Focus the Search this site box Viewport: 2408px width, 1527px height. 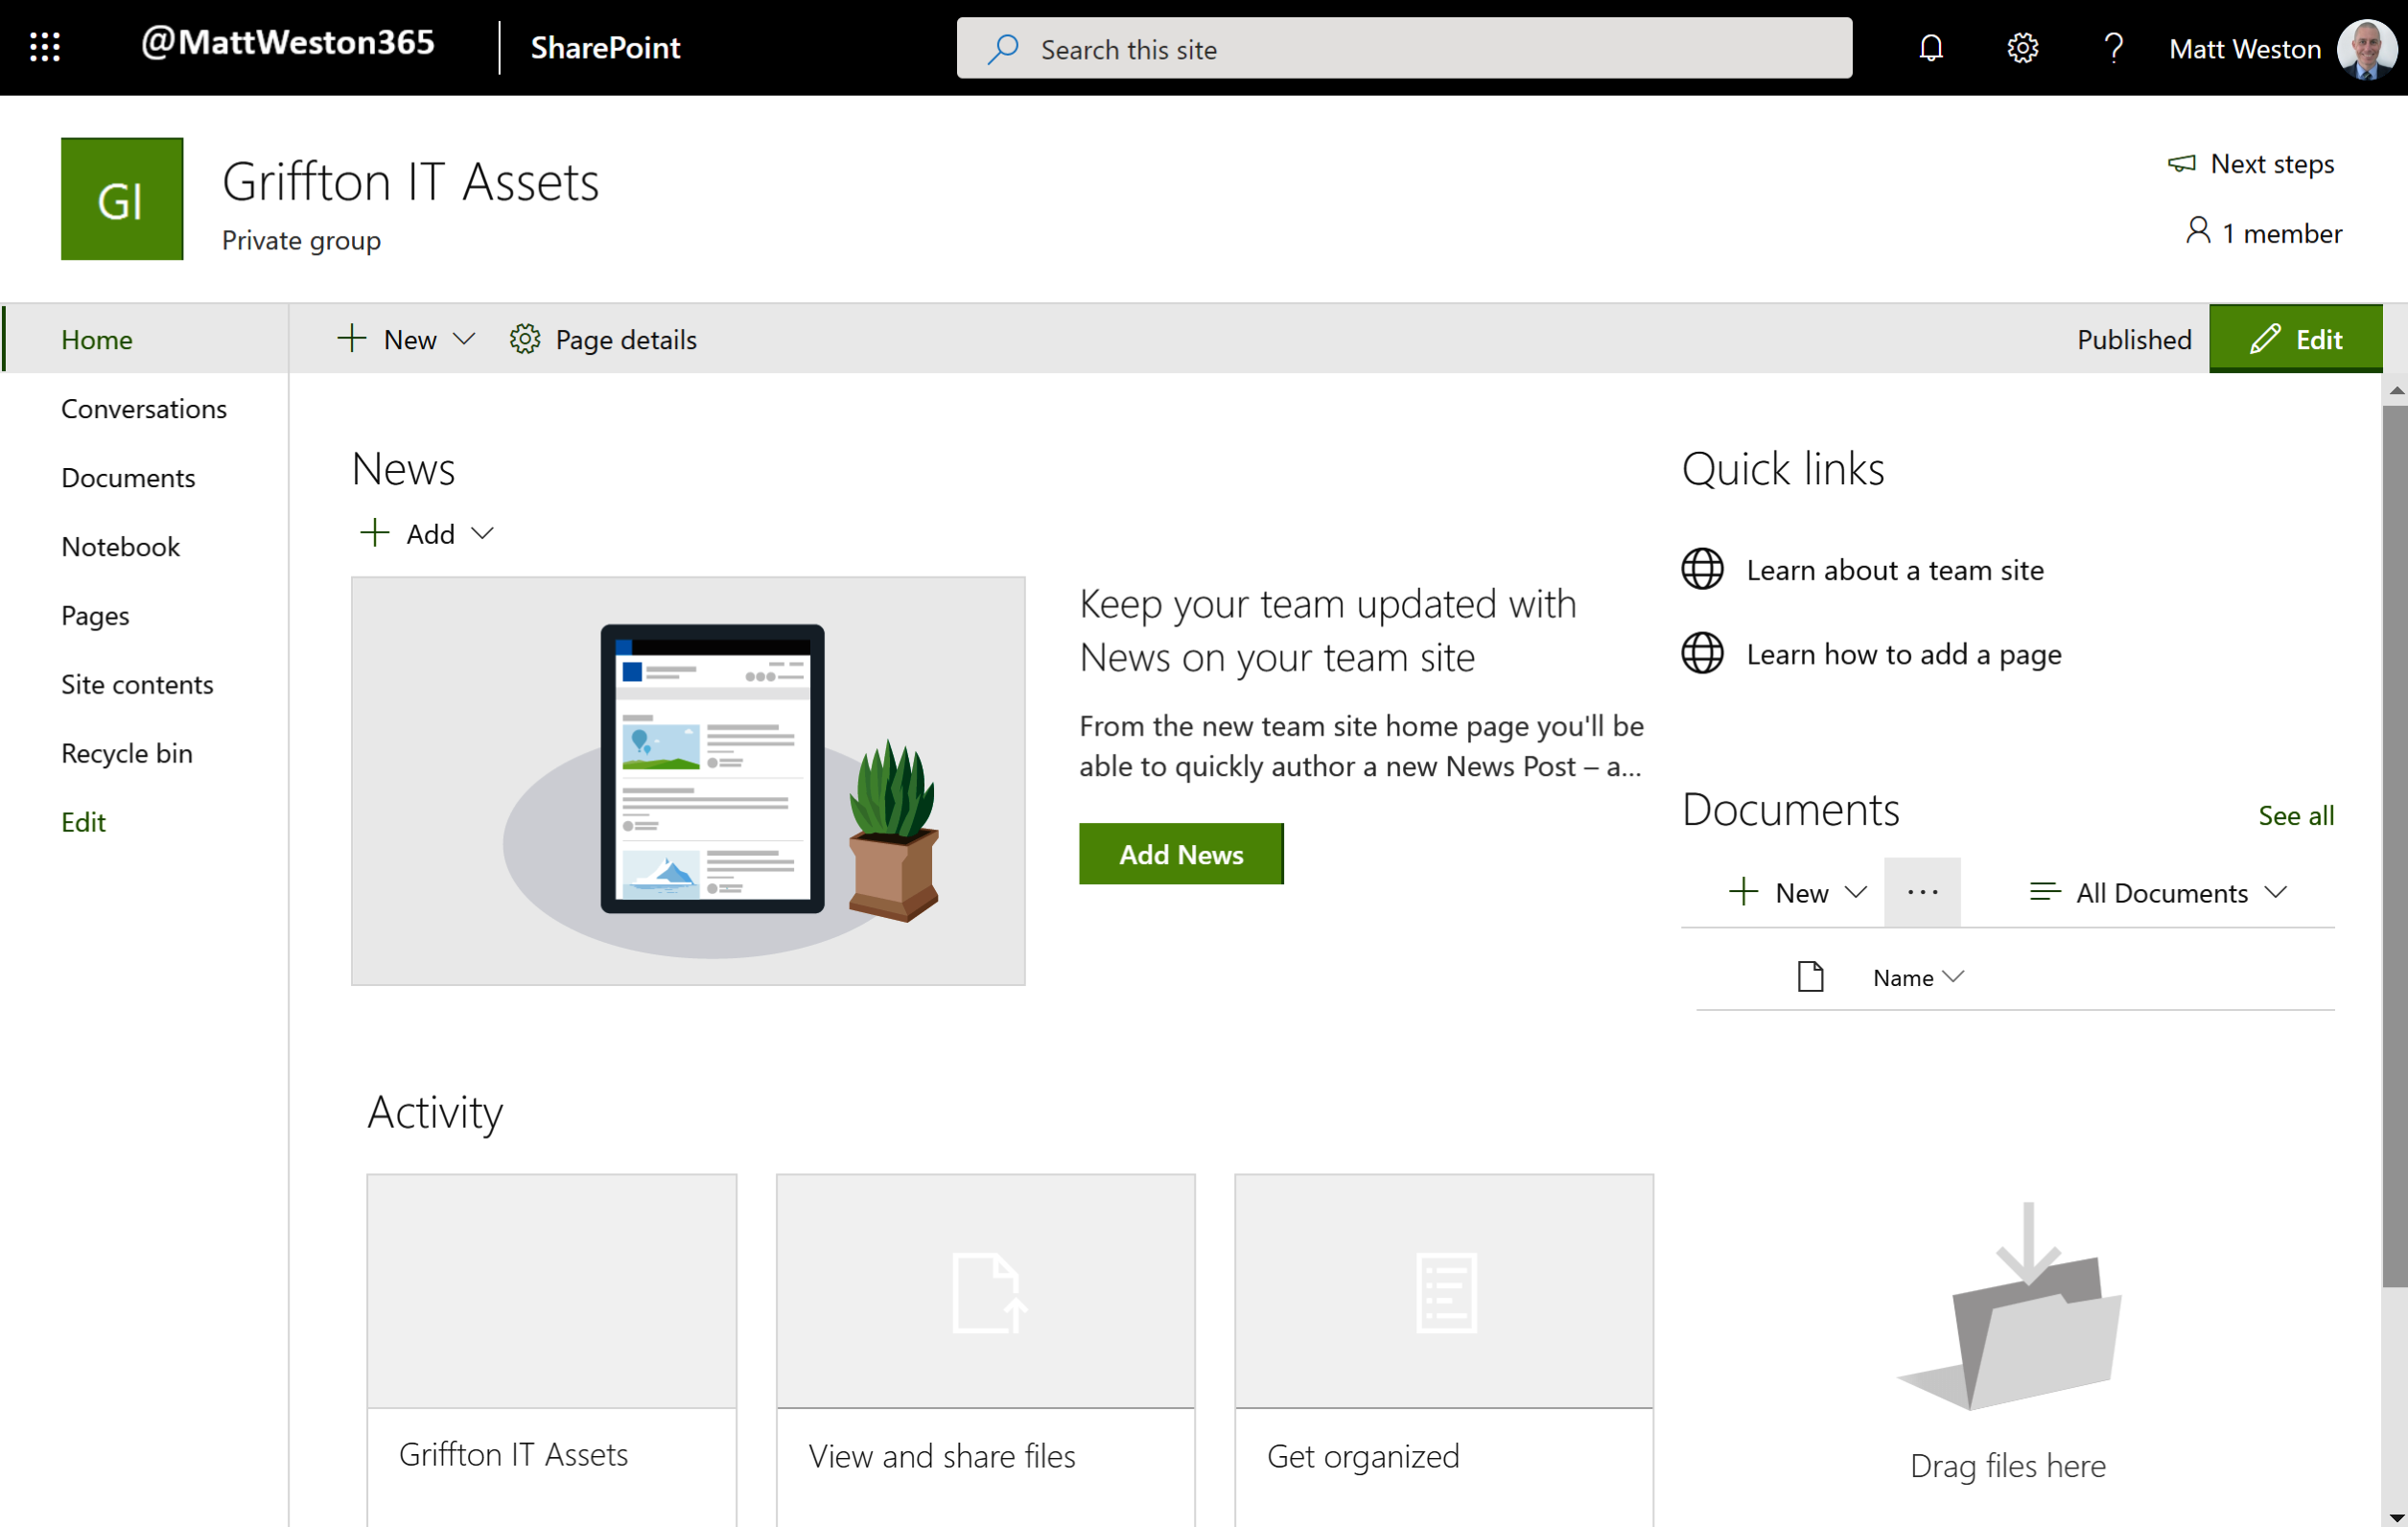(x=1404, y=48)
